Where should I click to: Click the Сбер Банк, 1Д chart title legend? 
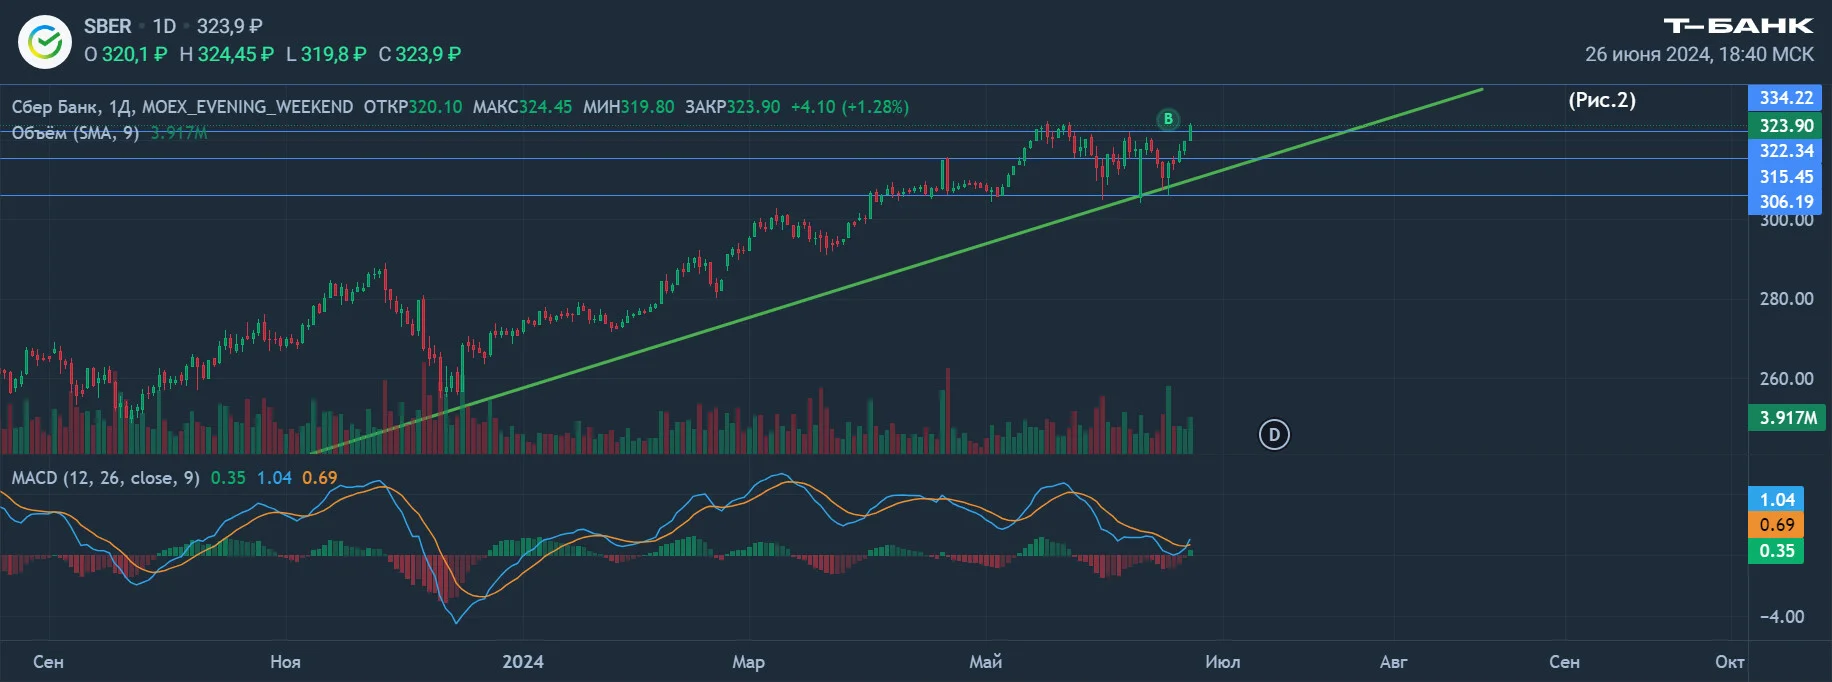[182, 107]
